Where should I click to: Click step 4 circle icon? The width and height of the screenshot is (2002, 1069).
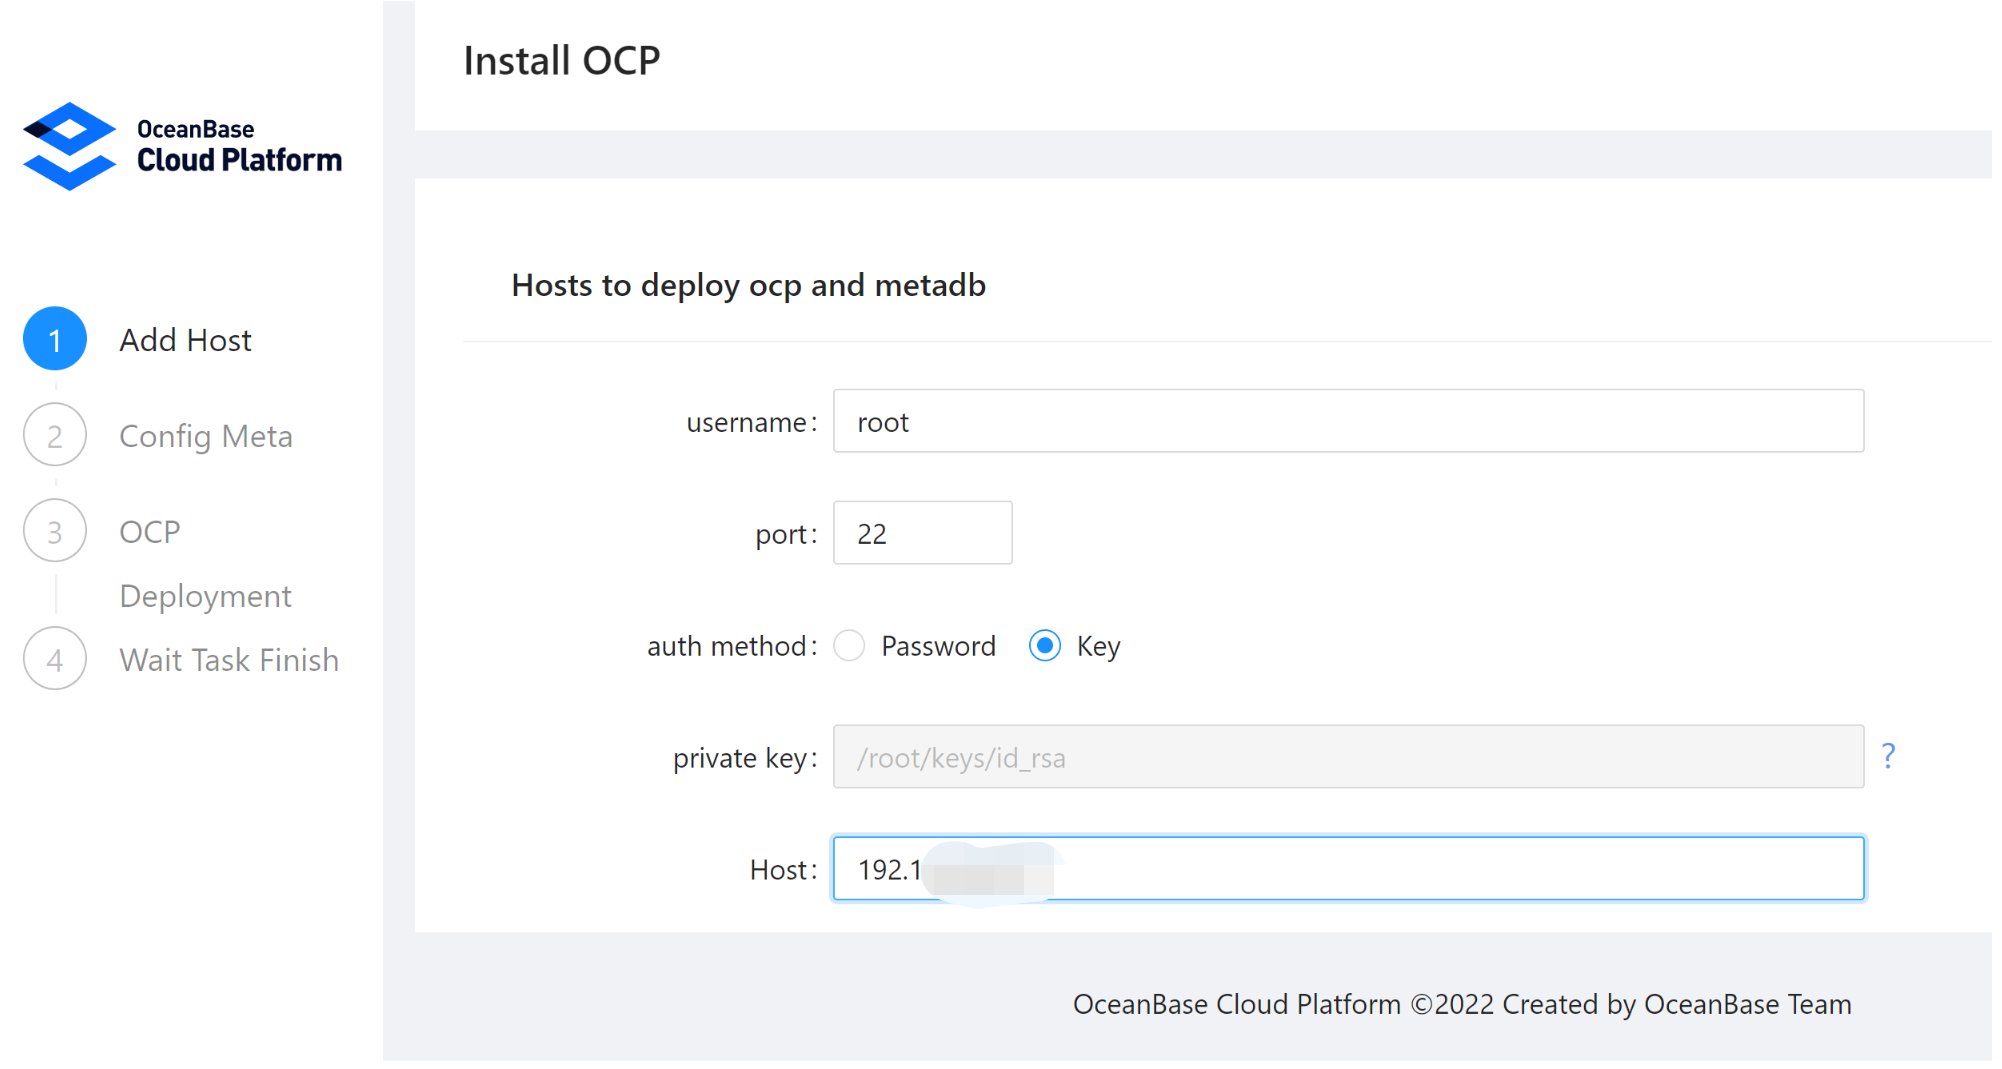(55, 659)
